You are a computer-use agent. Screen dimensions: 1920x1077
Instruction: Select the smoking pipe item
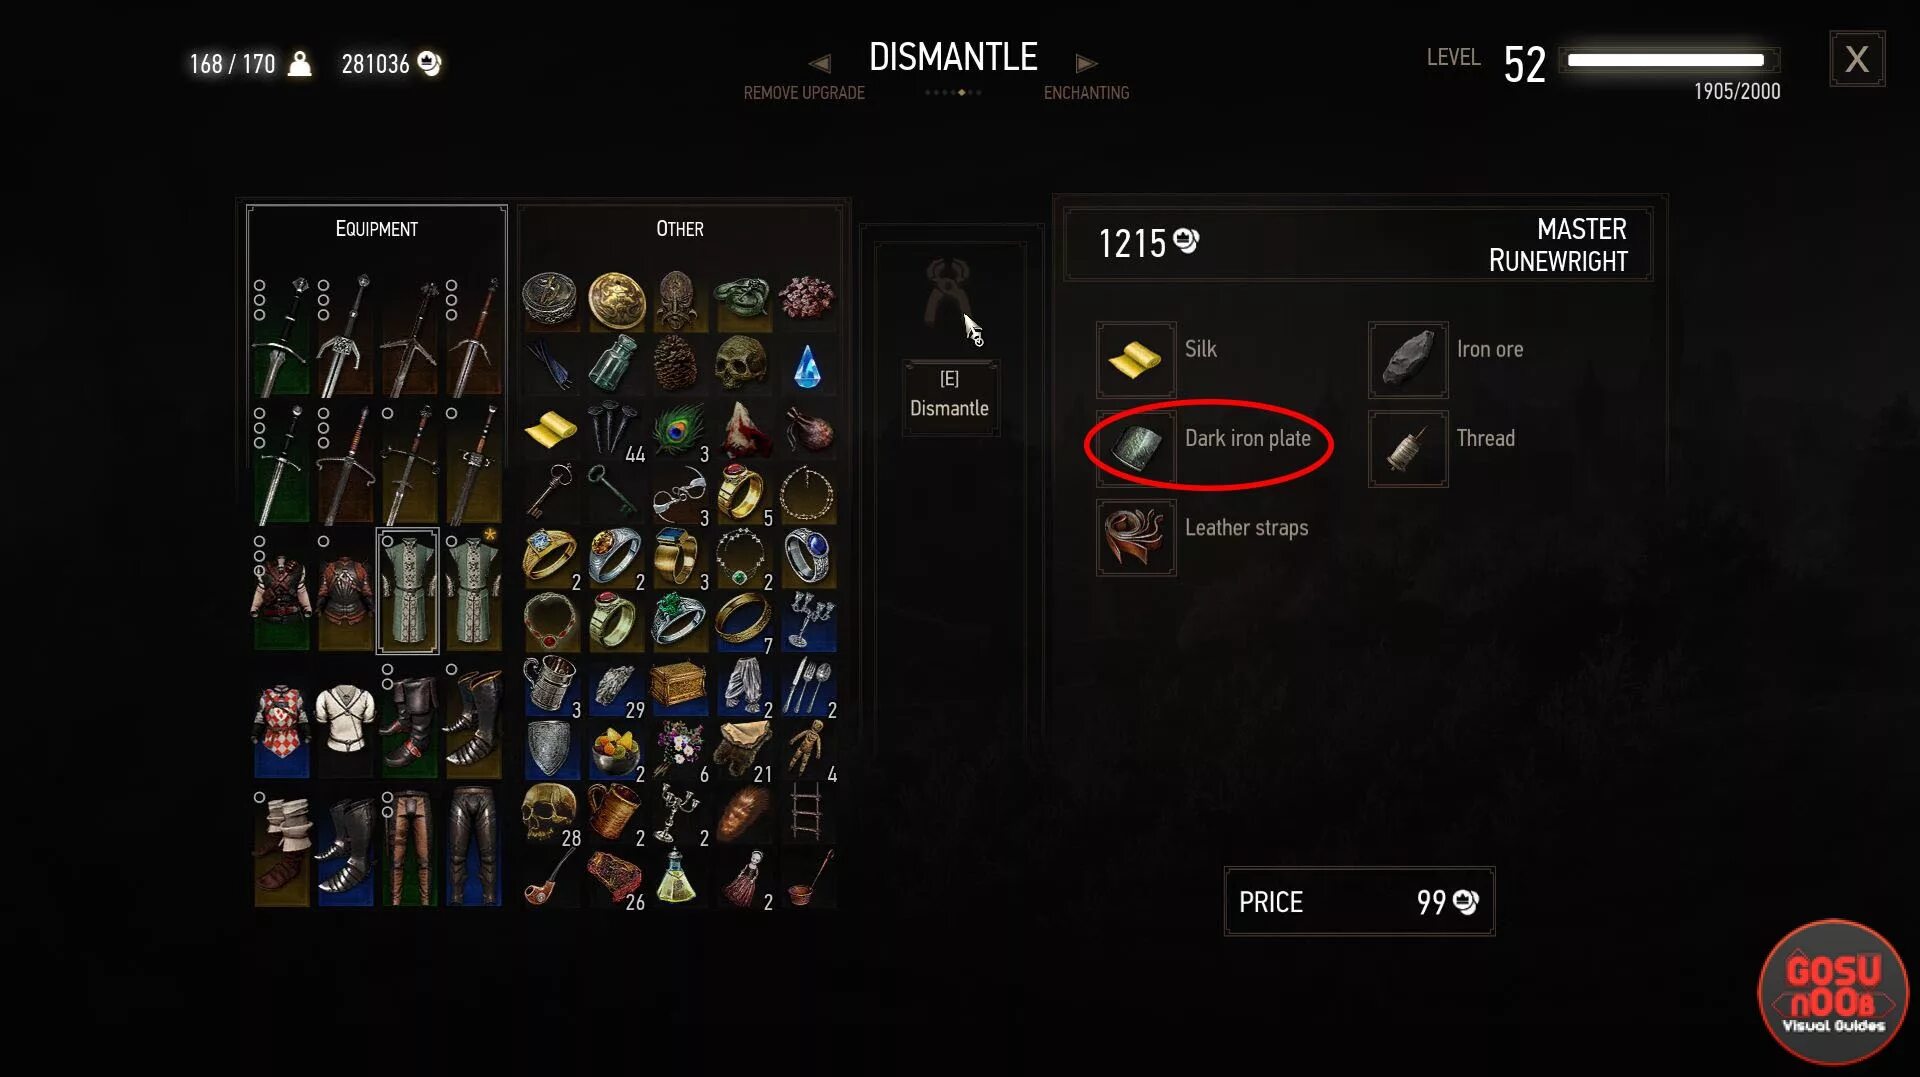pyautogui.click(x=550, y=877)
